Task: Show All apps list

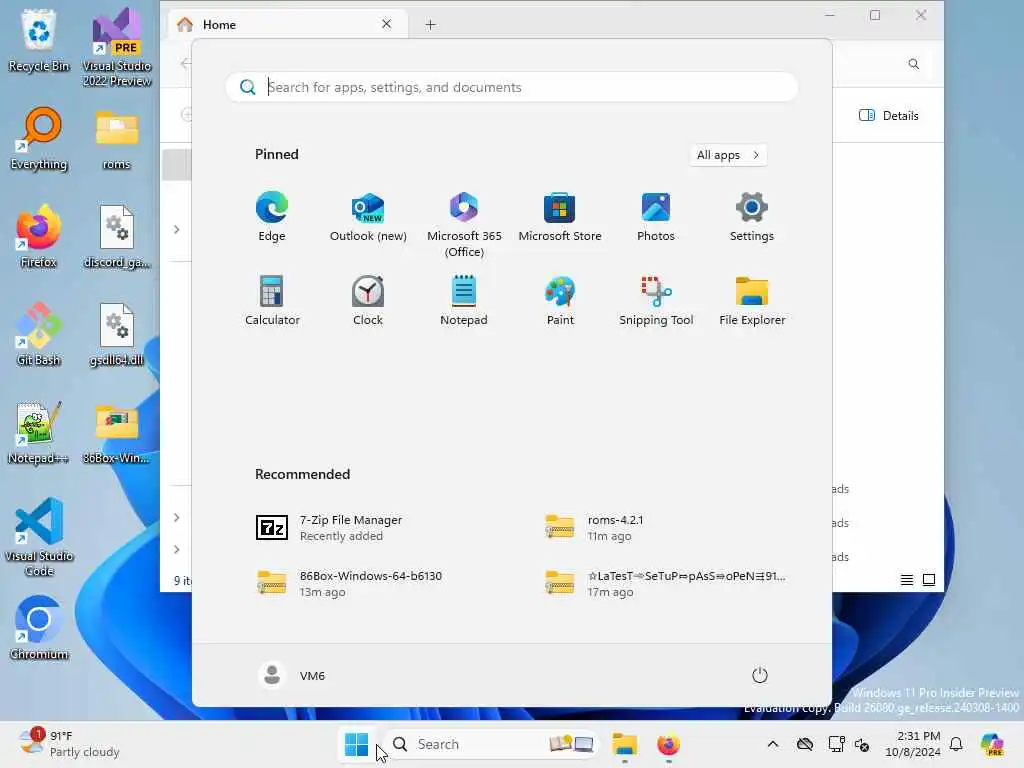Action: (x=728, y=155)
